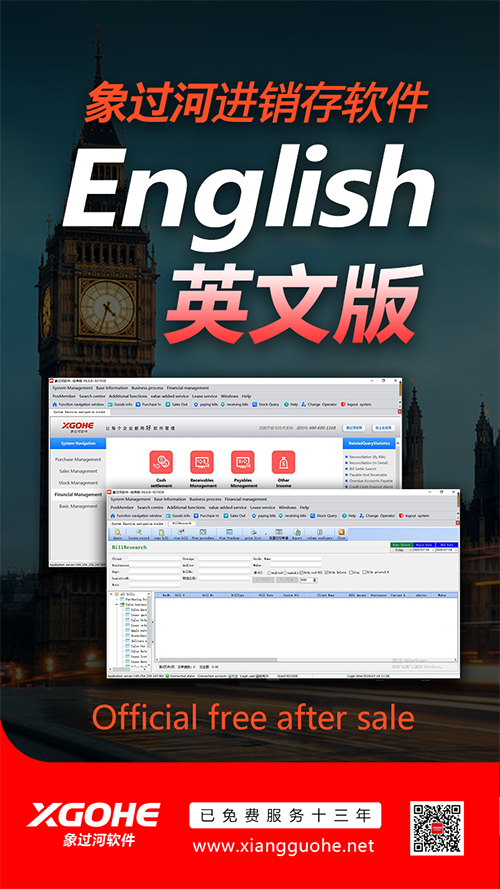Click the QR code on the red banner
The width and height of the screenshot is (500, 889).
coord(437,828)
